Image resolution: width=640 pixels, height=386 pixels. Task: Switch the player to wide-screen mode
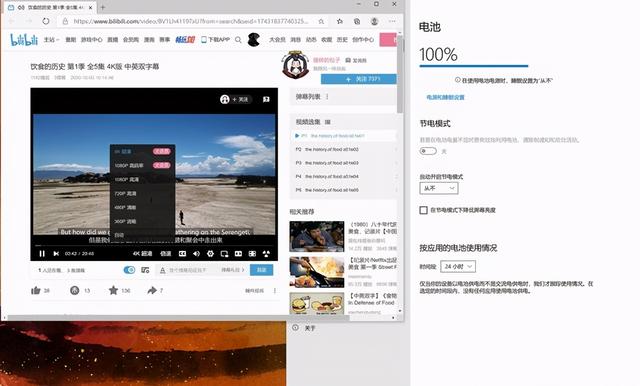[238, 253]
